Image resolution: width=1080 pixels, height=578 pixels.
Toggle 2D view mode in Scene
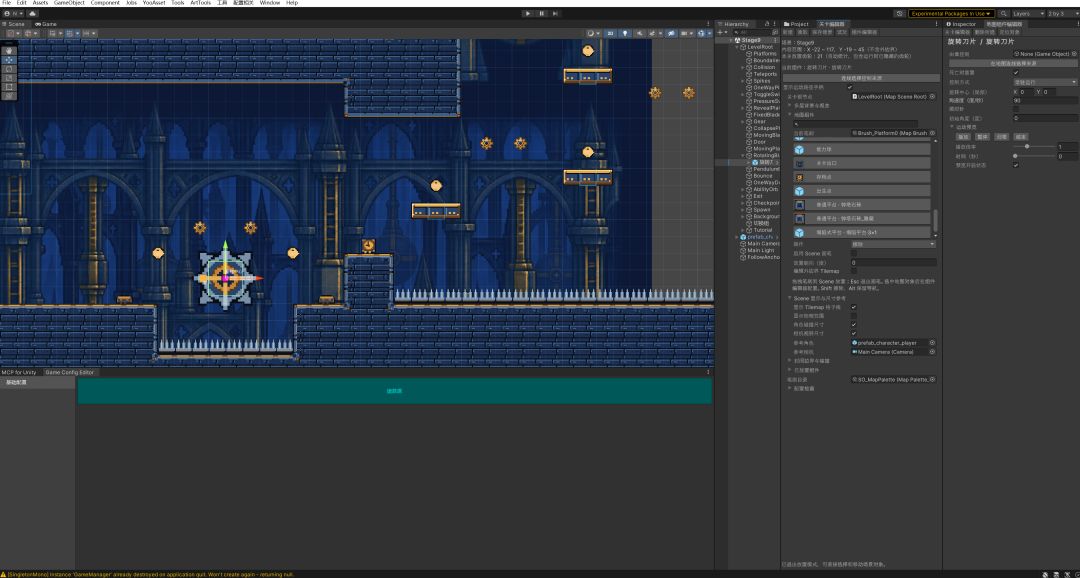pyautogui.click(x=610, y=33)
